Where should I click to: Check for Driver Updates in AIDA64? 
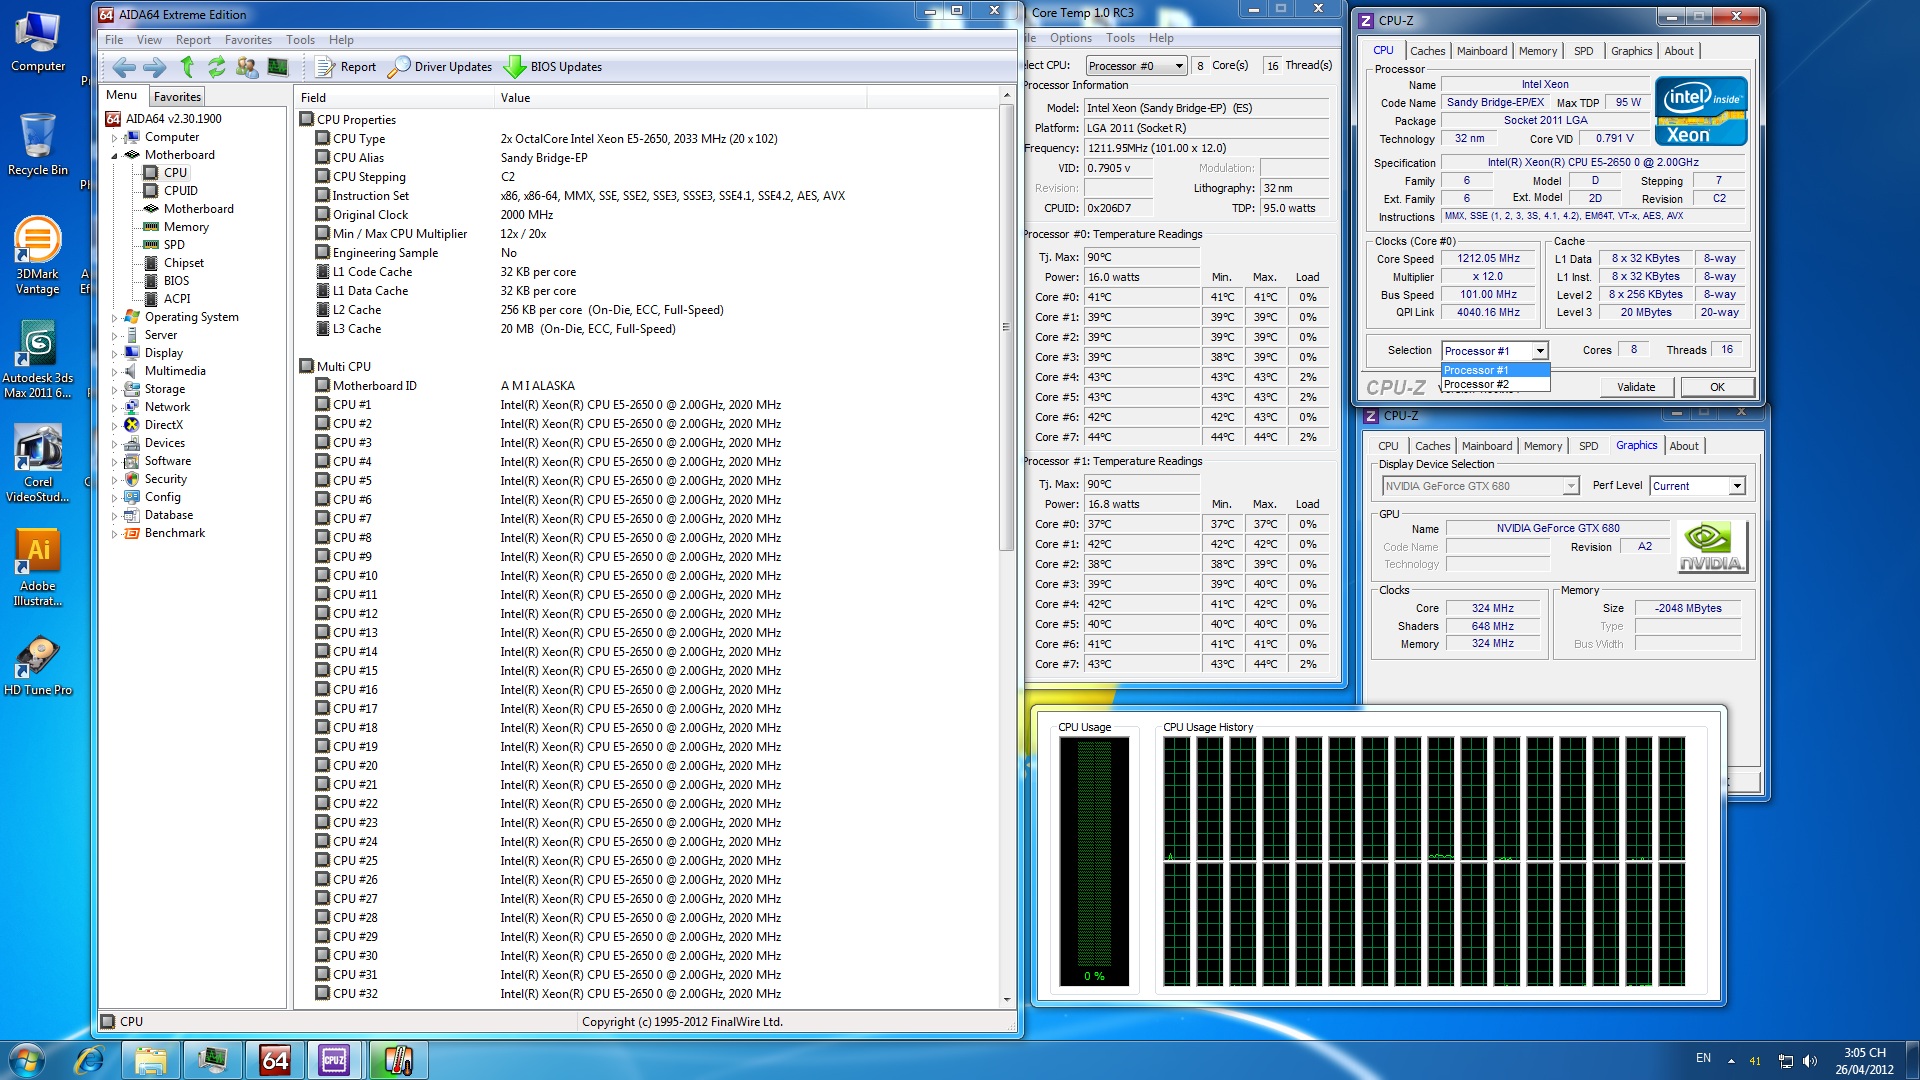(x=440, y=67)
